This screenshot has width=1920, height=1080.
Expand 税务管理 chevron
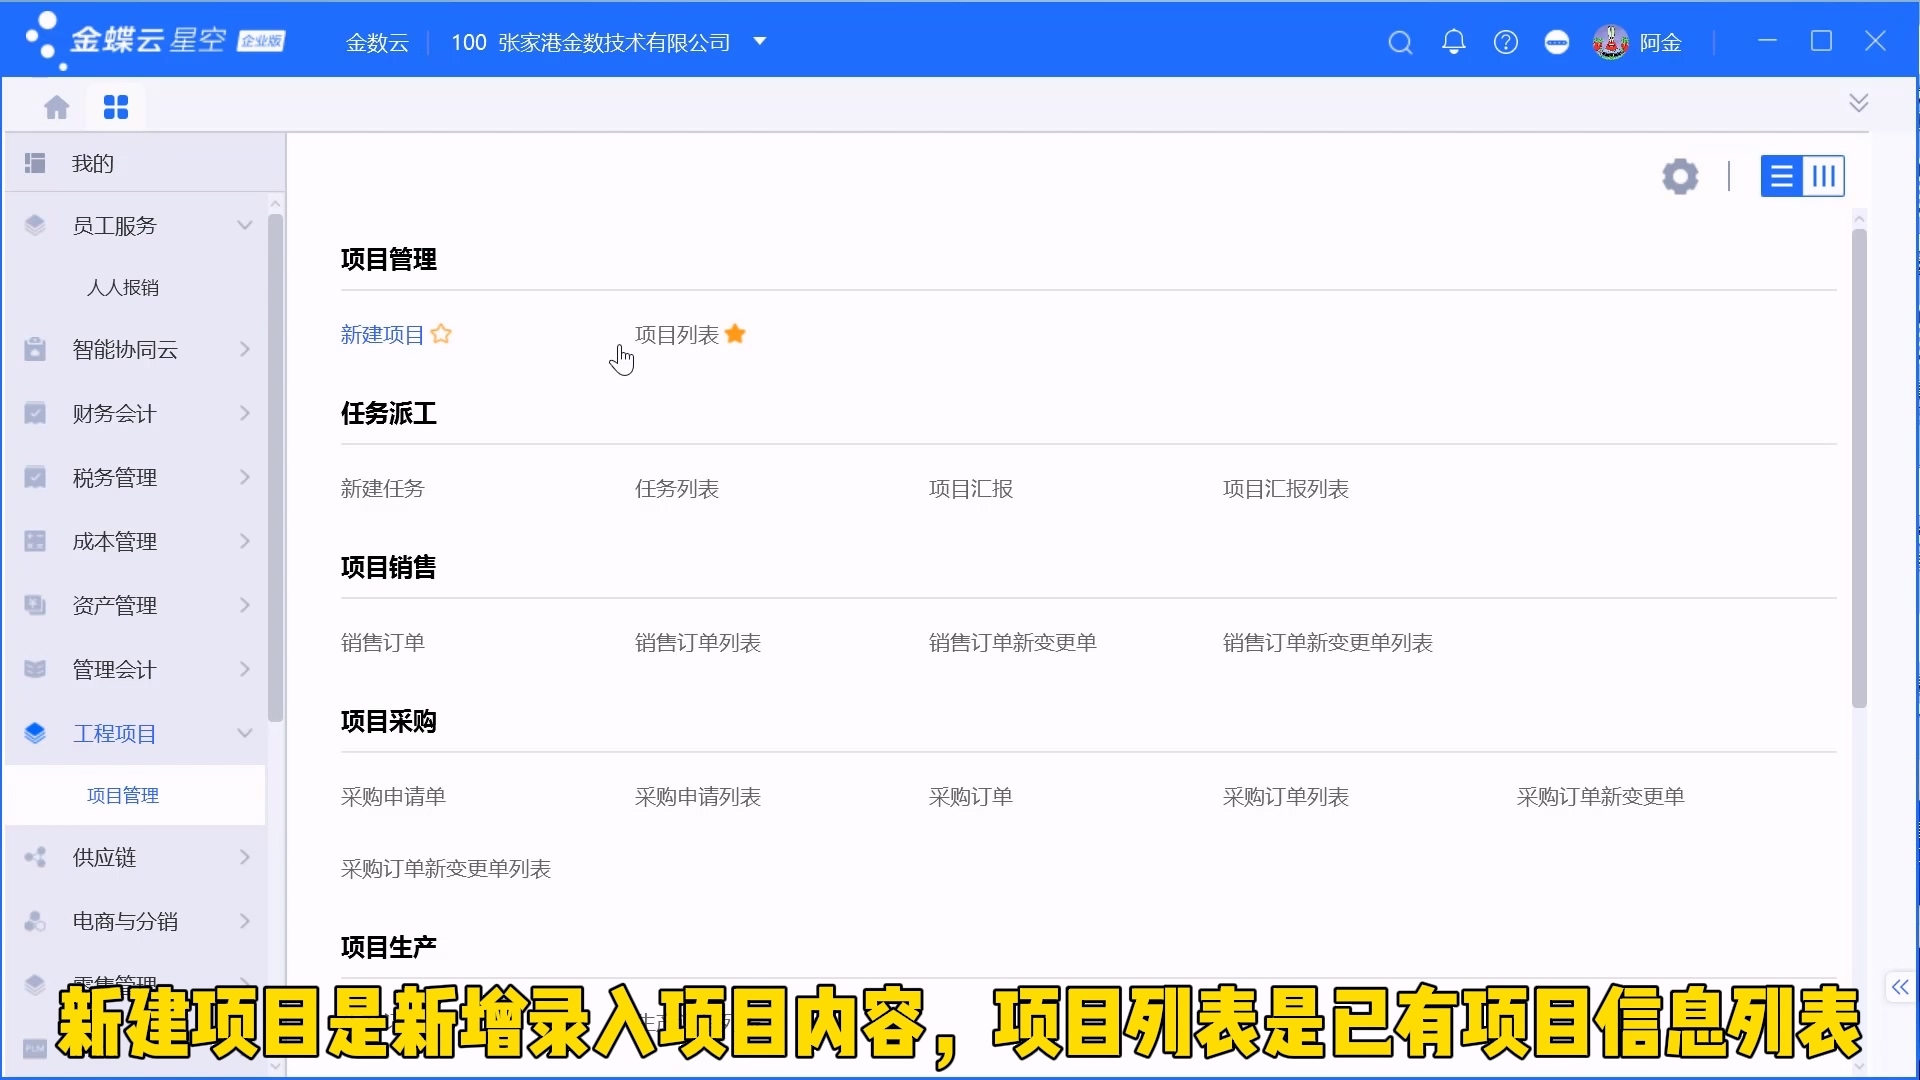pyautogui.click(x=245, y=478)
